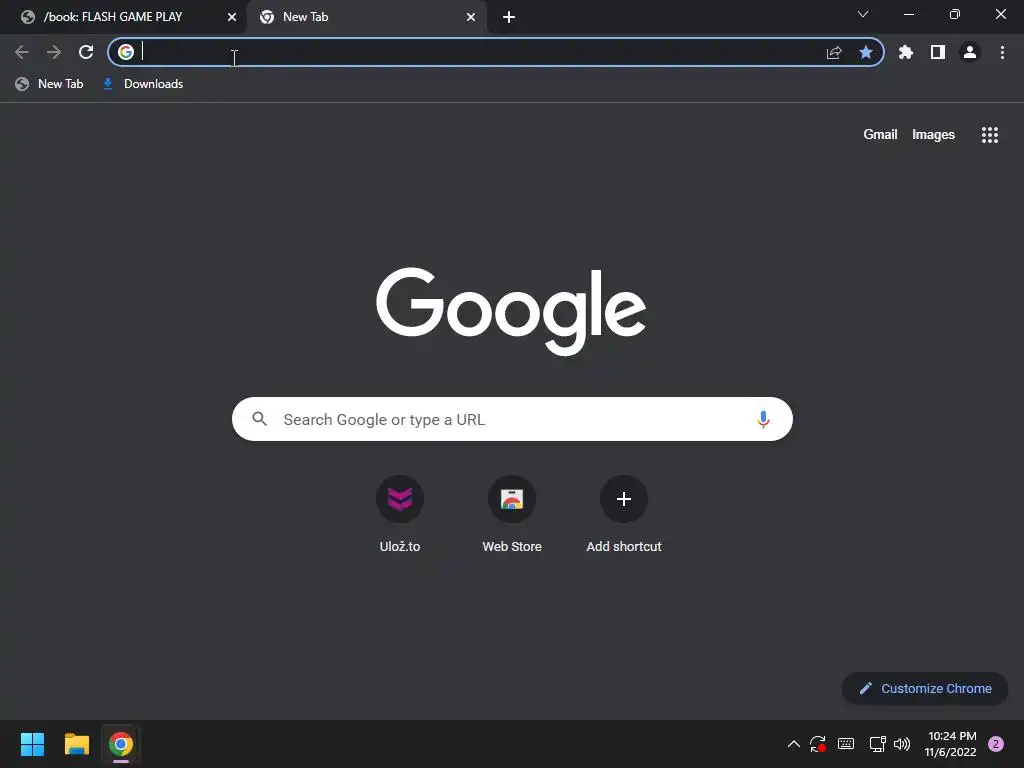Open the clock showing 10:24 PM
The height and width of the screenshot is (768, 1024).
(x=951, y=744)
